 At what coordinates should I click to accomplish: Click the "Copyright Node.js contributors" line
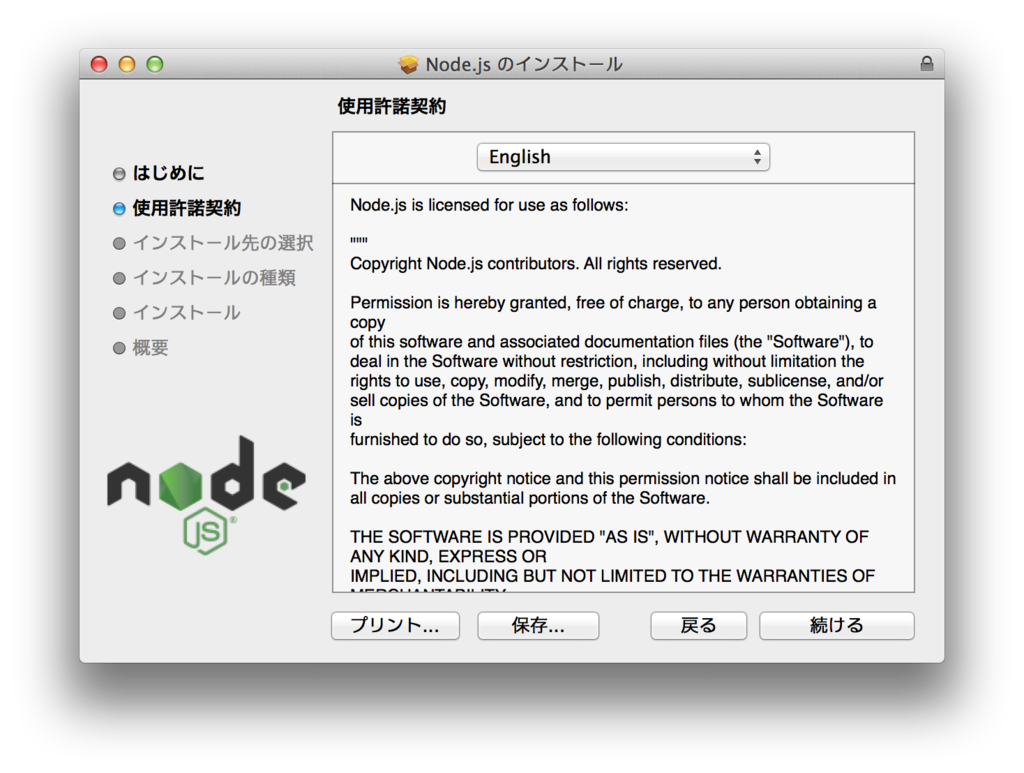tap(536, 264)
